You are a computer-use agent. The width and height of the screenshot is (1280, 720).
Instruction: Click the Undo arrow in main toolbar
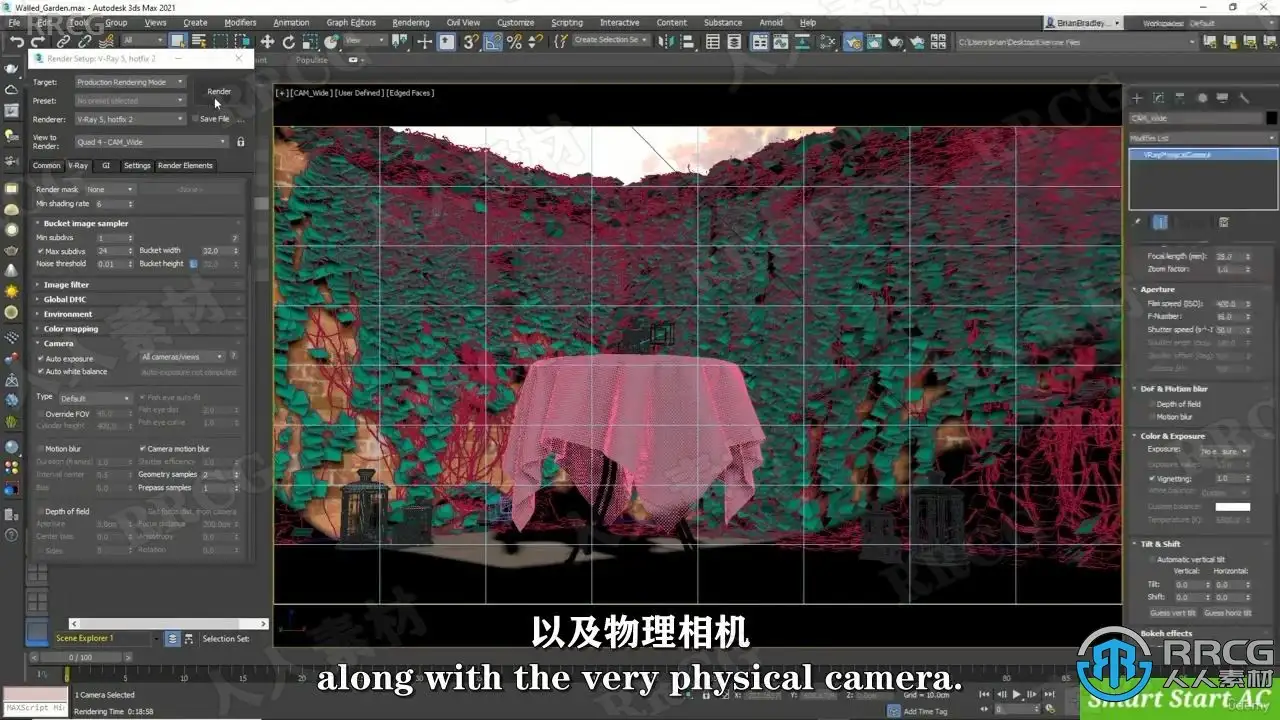17,41
